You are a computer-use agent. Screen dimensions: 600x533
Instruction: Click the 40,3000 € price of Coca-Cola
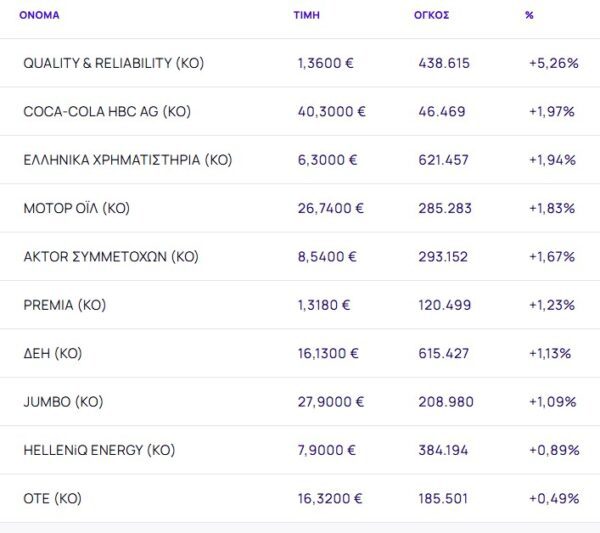tap(331, 111)
